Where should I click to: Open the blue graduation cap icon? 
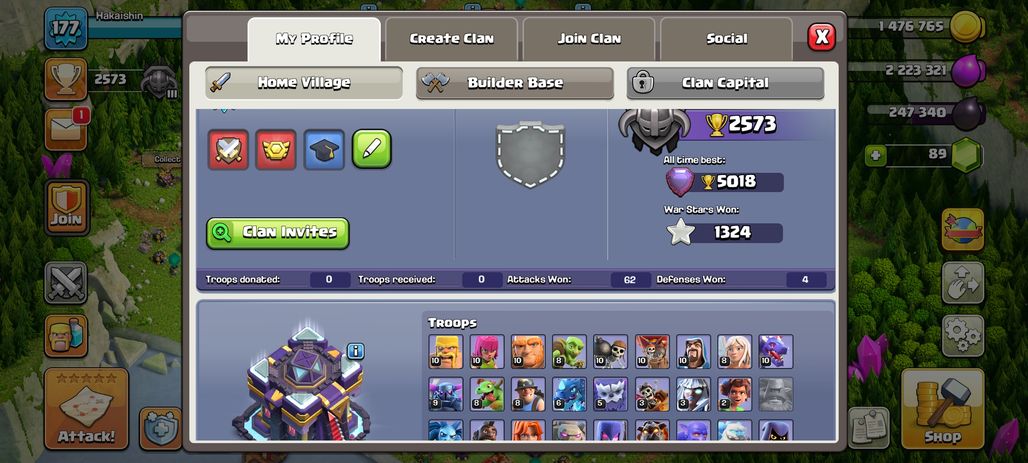point(324,150)
